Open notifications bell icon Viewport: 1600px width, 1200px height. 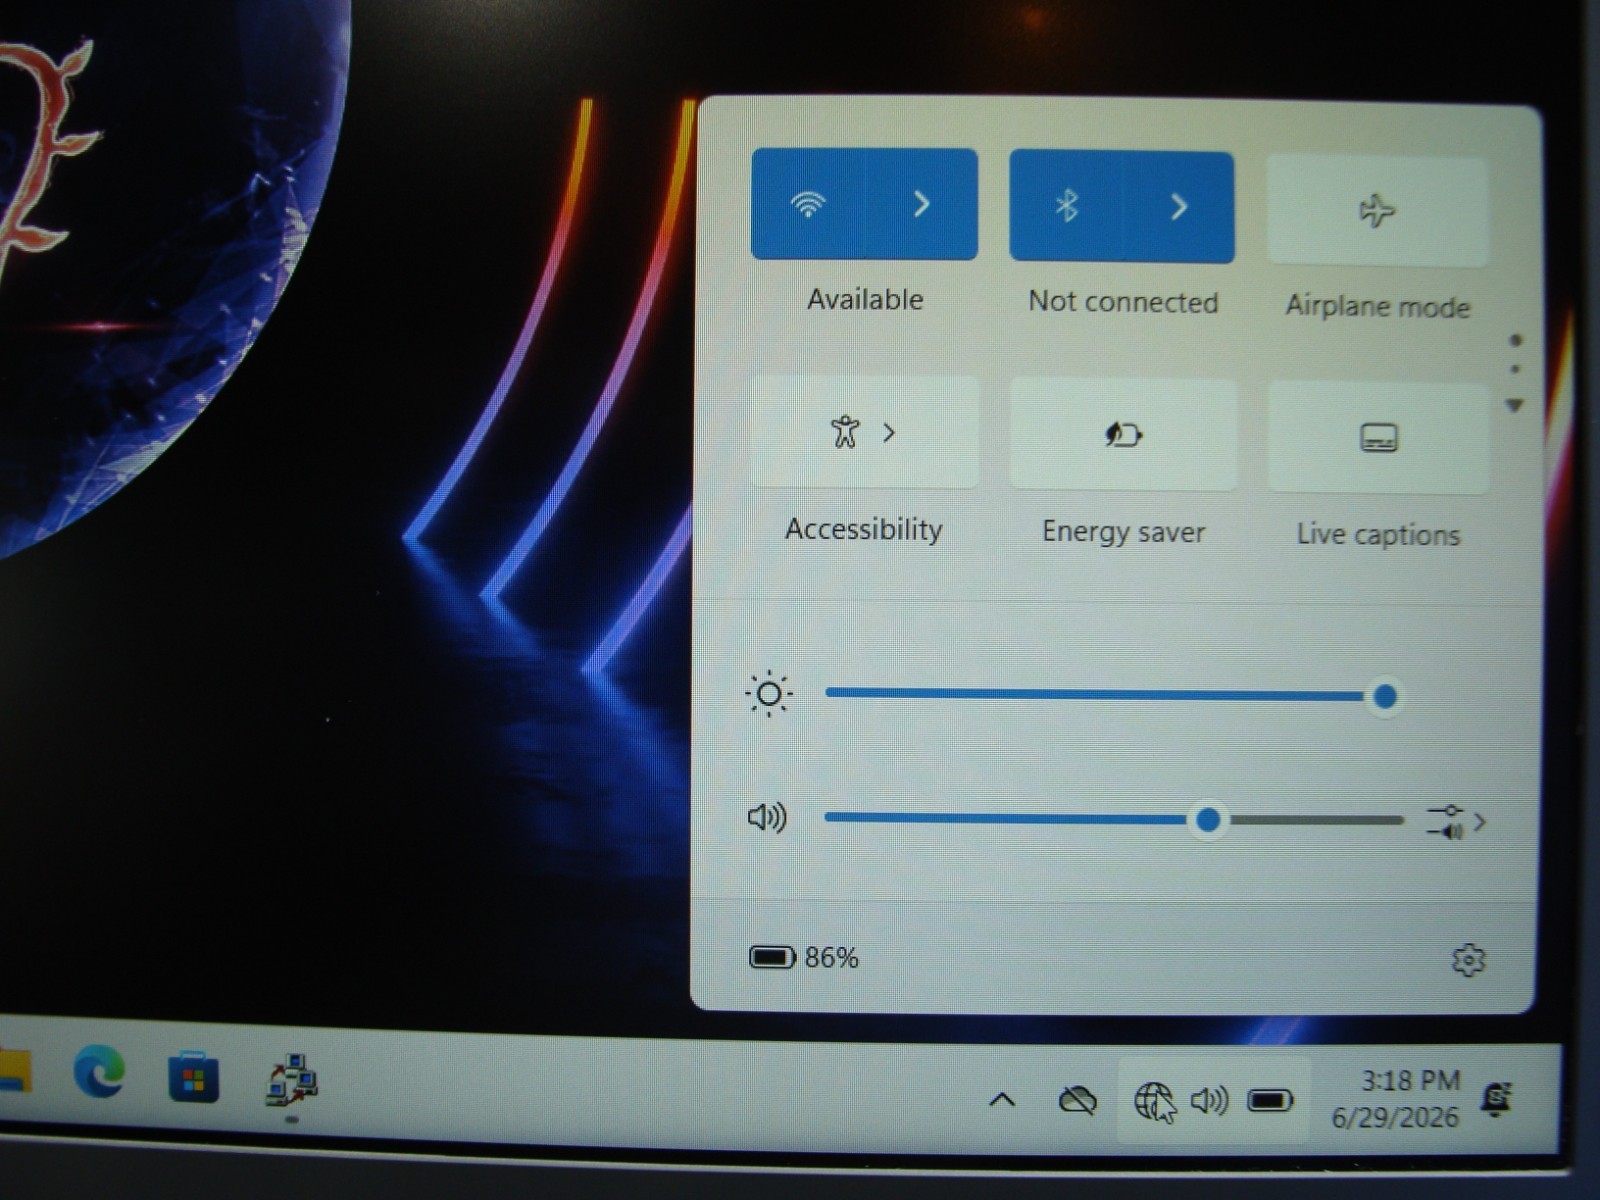(1496, 1100)
